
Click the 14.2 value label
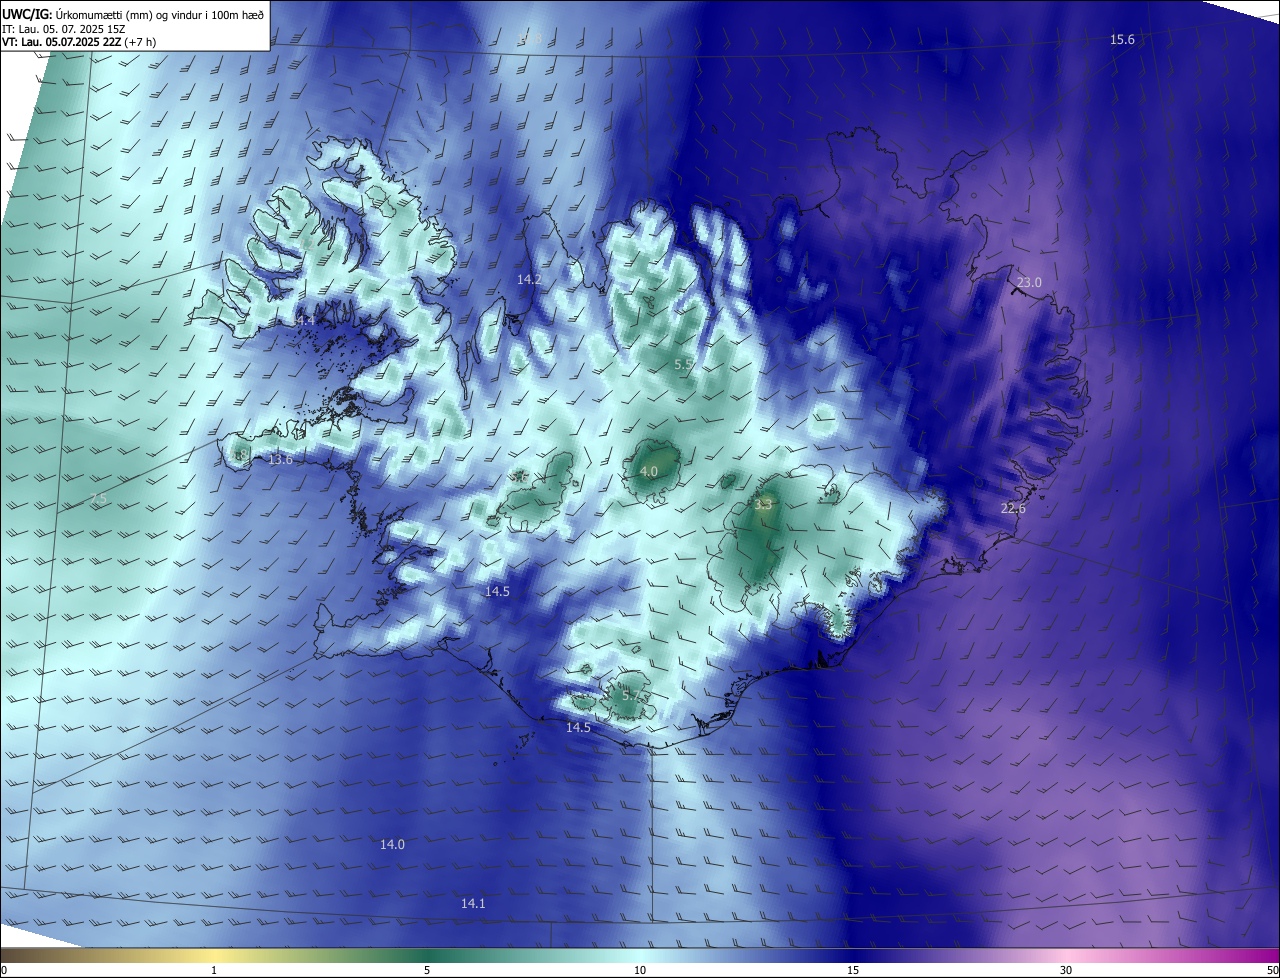point(529,279)
